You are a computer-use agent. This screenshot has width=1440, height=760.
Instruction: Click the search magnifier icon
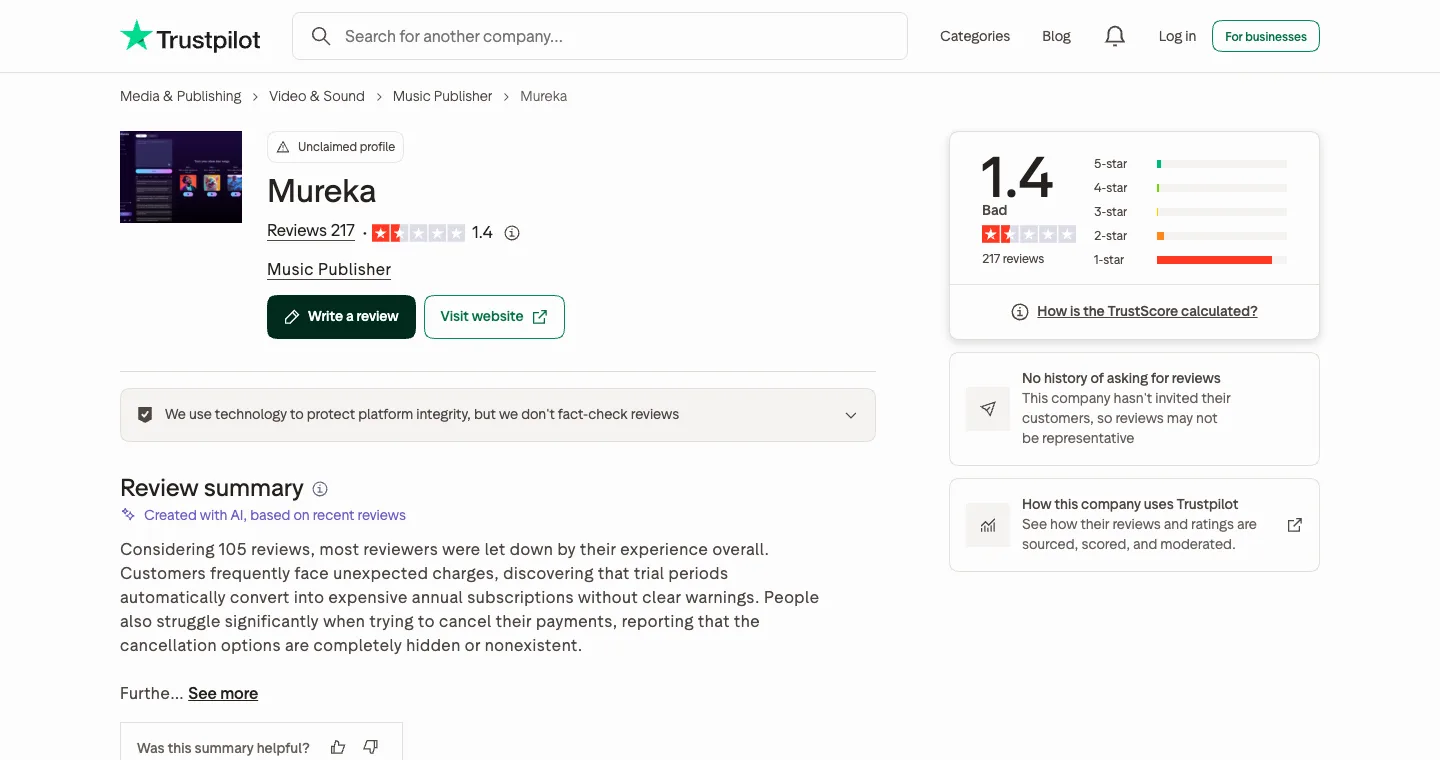click(321, 36)
